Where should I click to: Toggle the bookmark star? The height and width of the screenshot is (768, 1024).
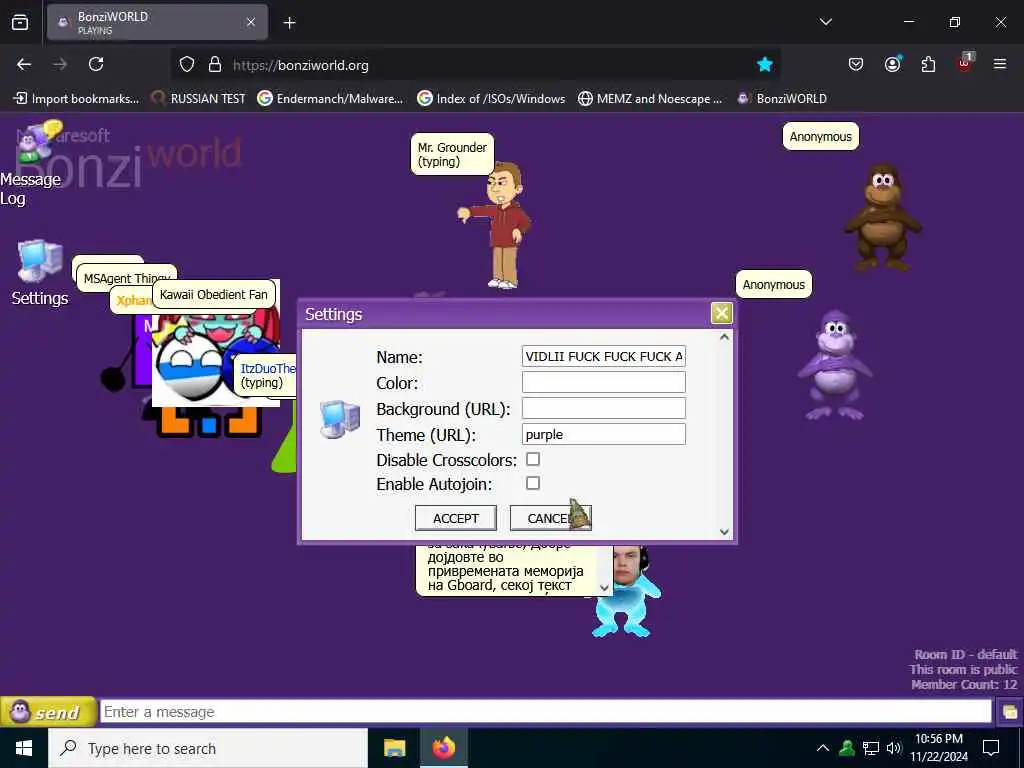tap(765, 65)
